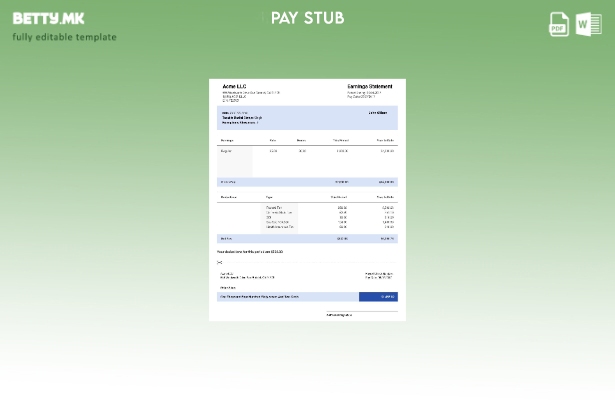
Task: Click the 'fully editable template' subtitle
Action: click(64, 37)
